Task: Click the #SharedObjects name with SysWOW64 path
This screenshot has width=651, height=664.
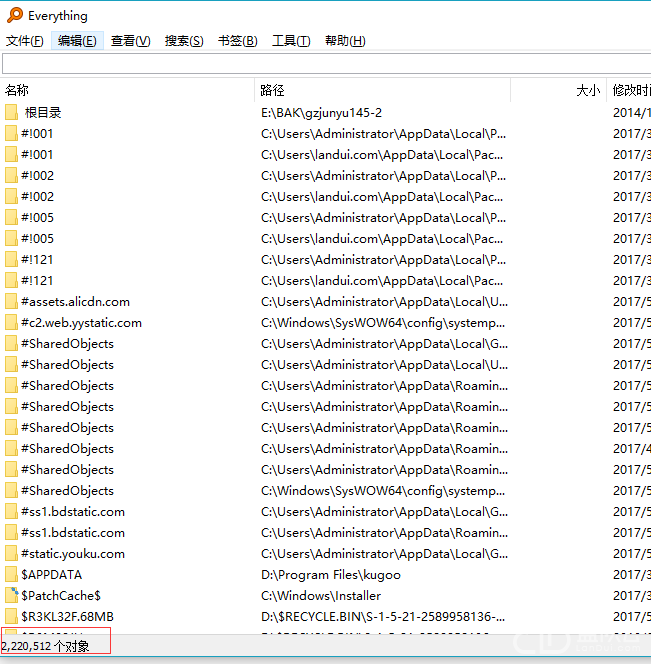Action: 67,491
